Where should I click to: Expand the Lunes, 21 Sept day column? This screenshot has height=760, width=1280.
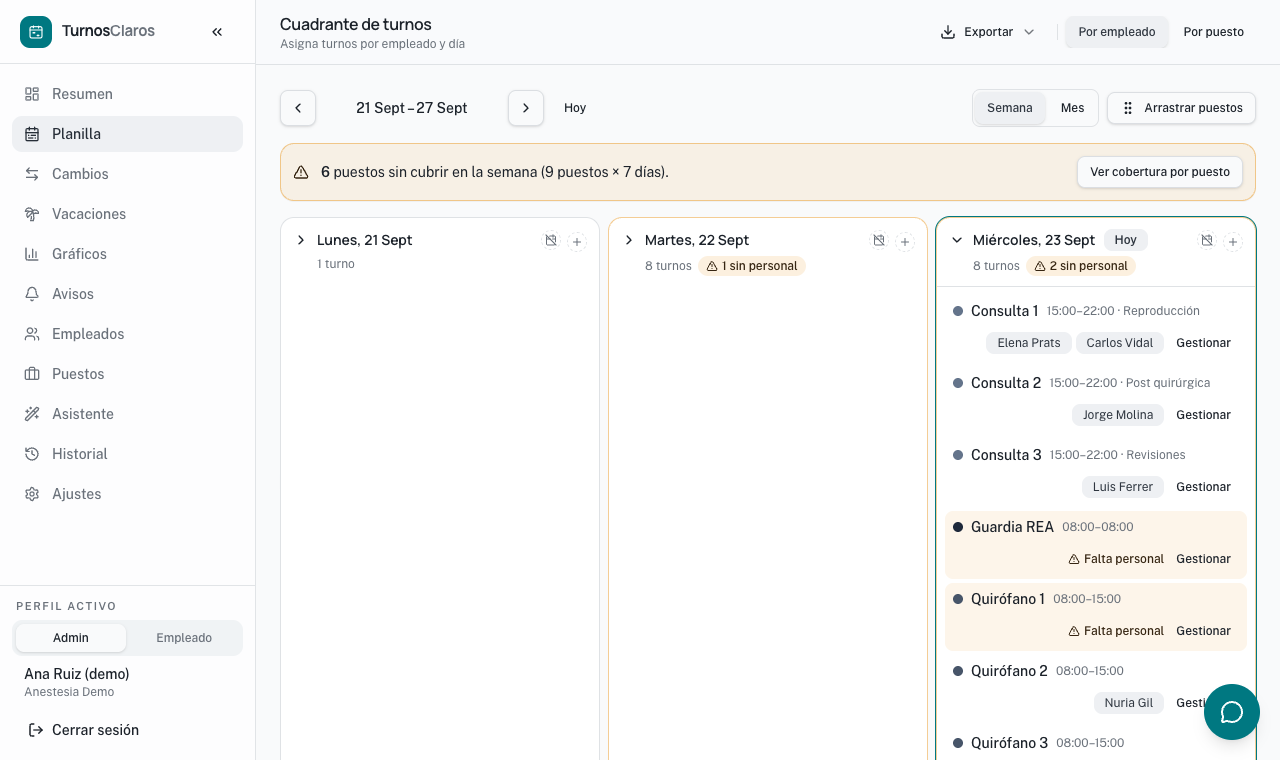click(x=301, y=240)
